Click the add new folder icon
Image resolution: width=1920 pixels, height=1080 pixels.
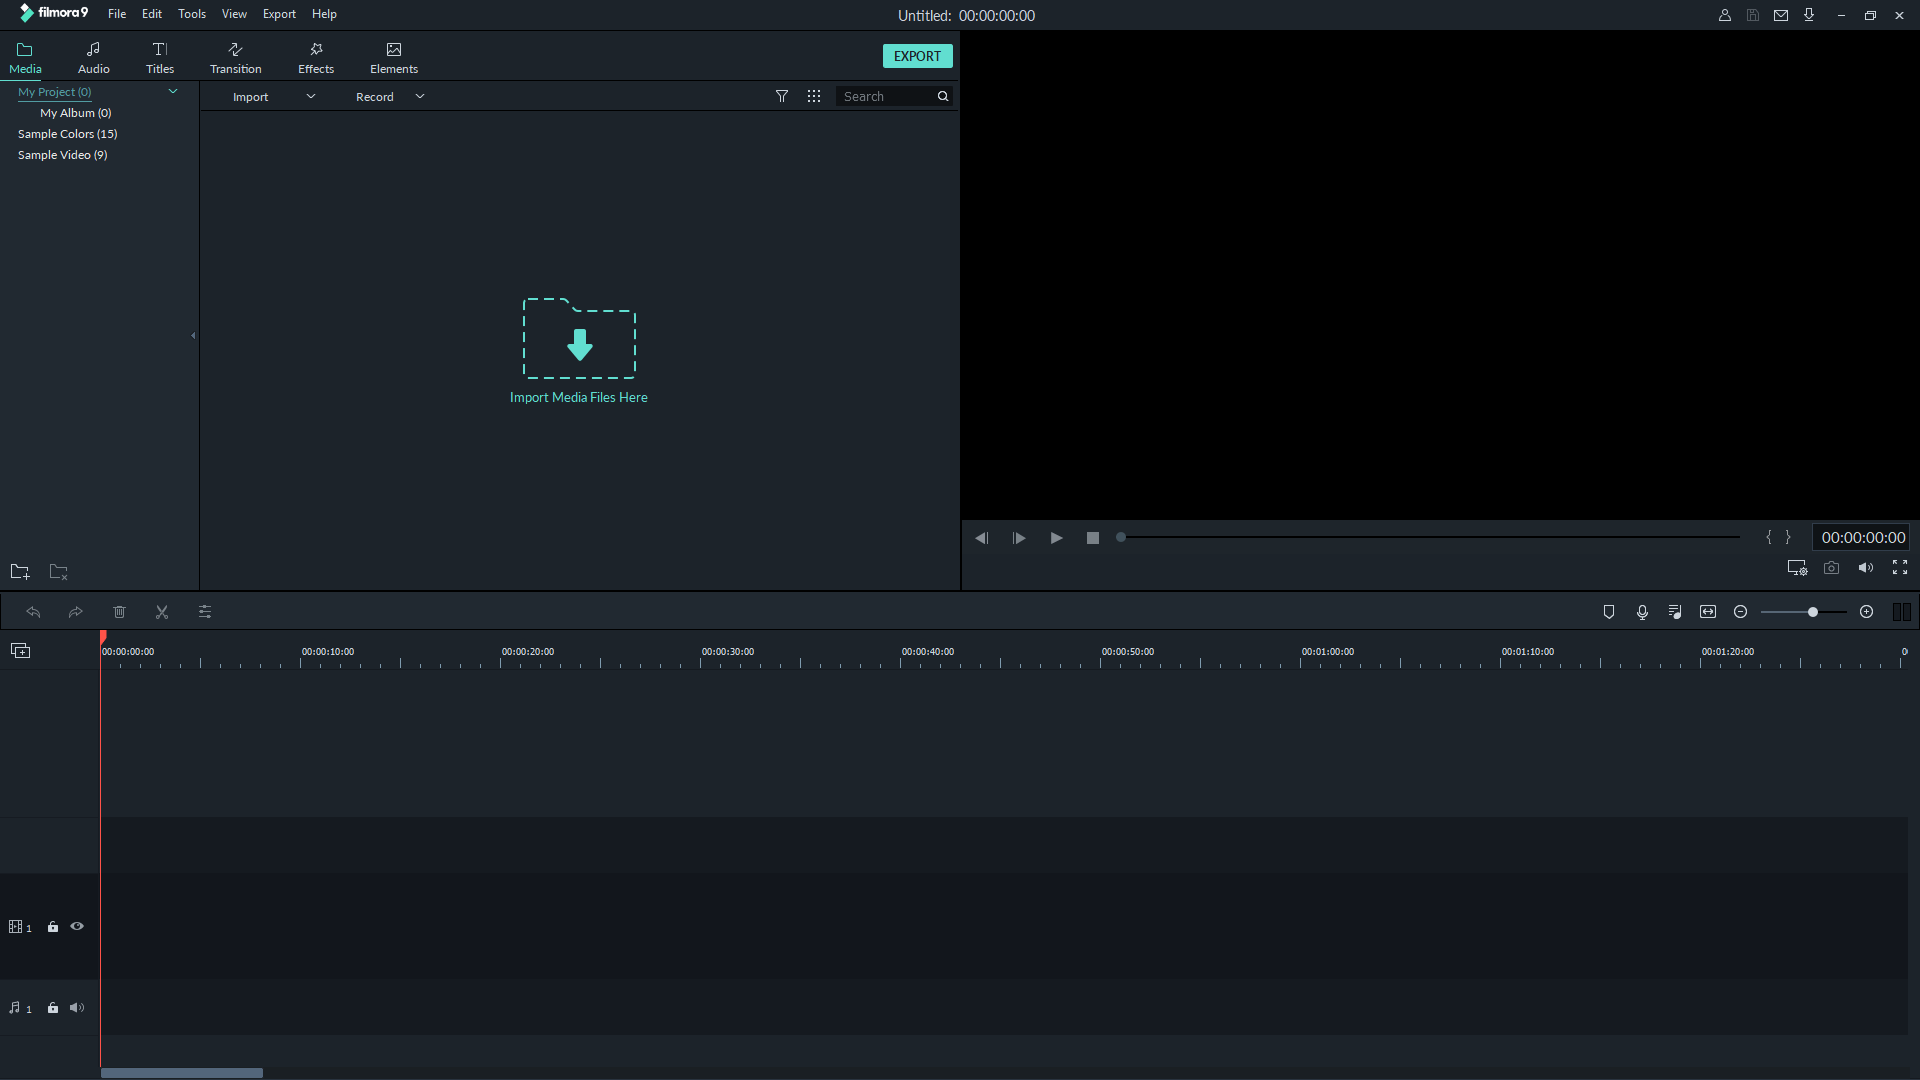pos(20,572)
